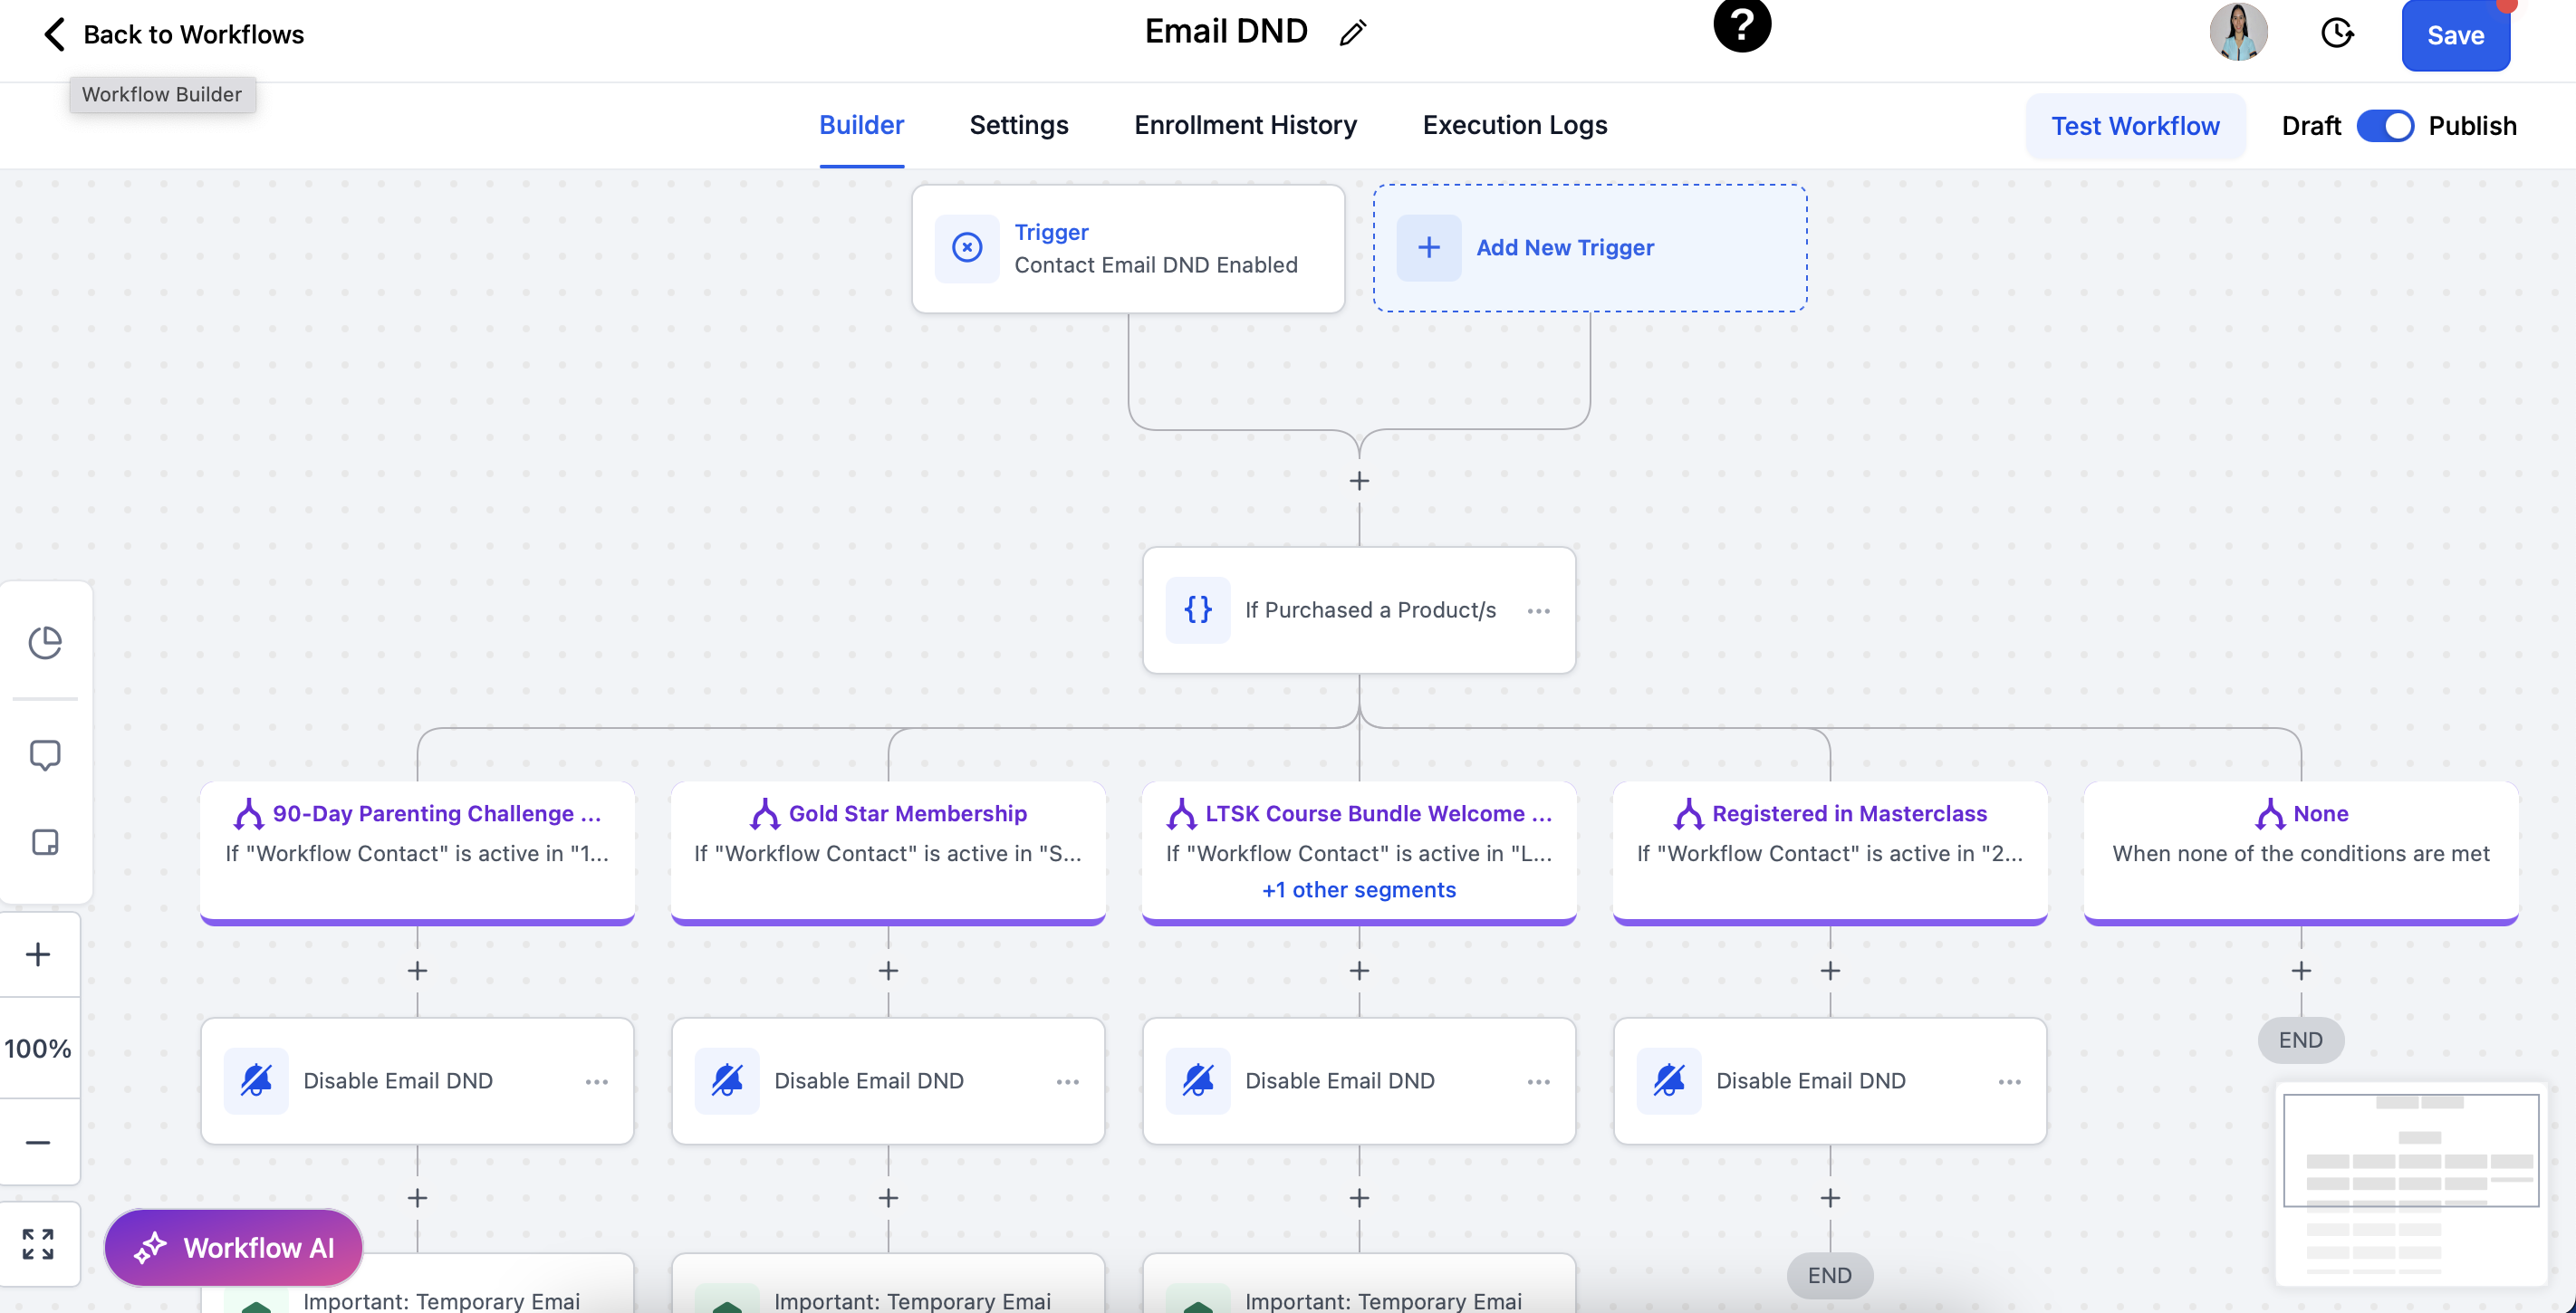Image resolution: width=2576 pixels, height=1313 pixels.
Task: Open the Workflow AI assistant
Action: click(234, 1247)
